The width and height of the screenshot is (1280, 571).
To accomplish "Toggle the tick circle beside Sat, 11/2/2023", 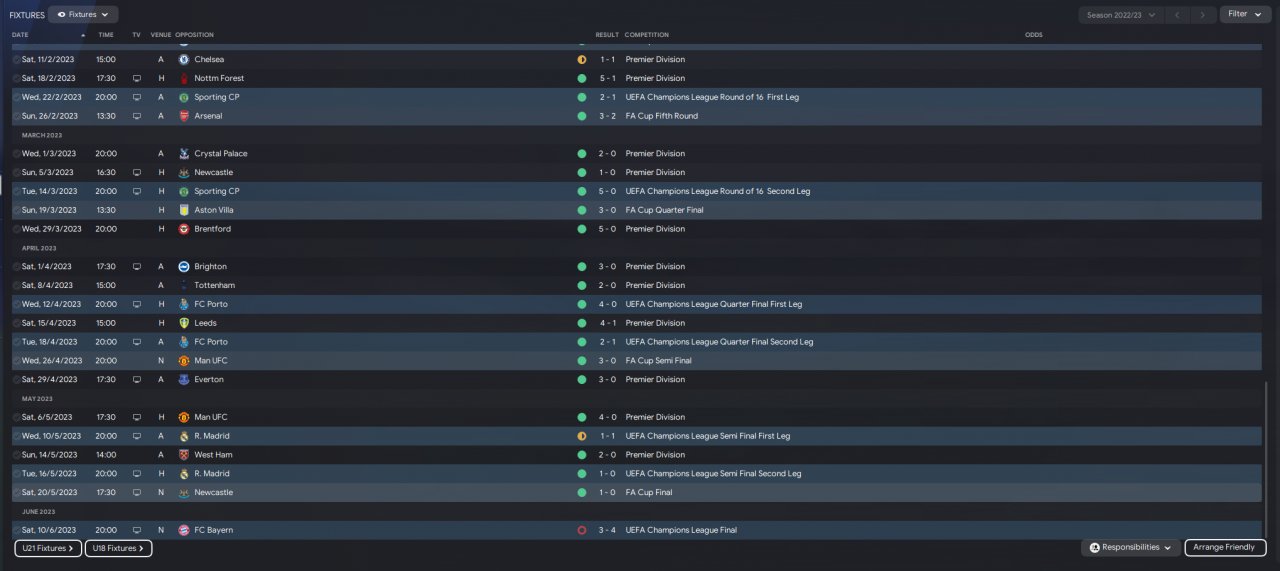I will pyautogui.click(x=16, y=59).
